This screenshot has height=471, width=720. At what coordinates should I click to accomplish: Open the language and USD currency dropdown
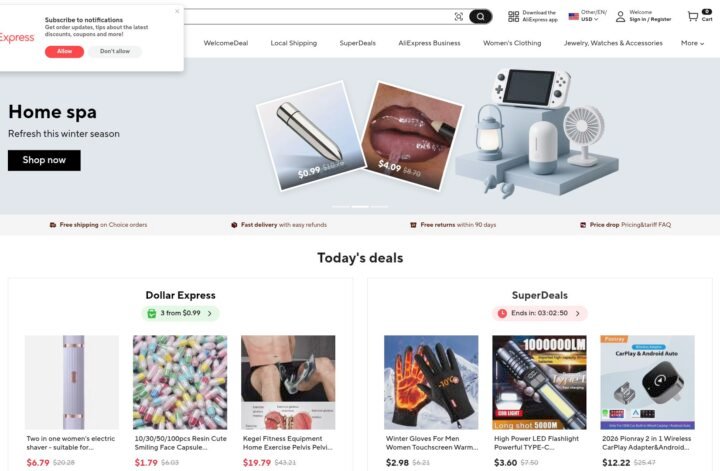[588, 16]
